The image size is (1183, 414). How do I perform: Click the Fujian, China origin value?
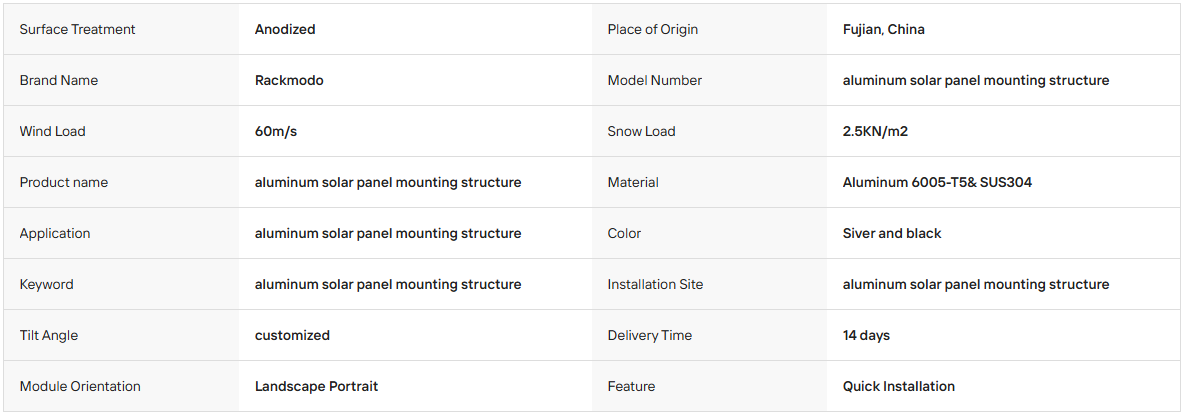click(883, 29)
